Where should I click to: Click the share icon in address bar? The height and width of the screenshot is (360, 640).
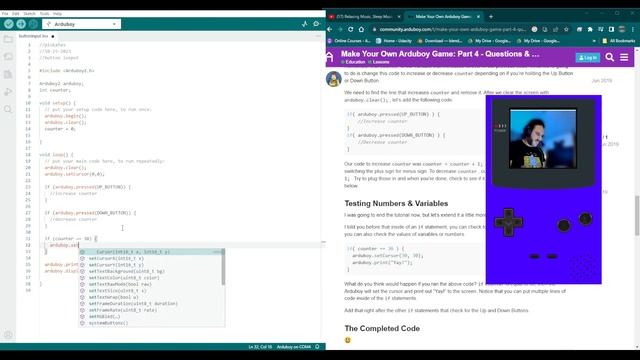556,29
